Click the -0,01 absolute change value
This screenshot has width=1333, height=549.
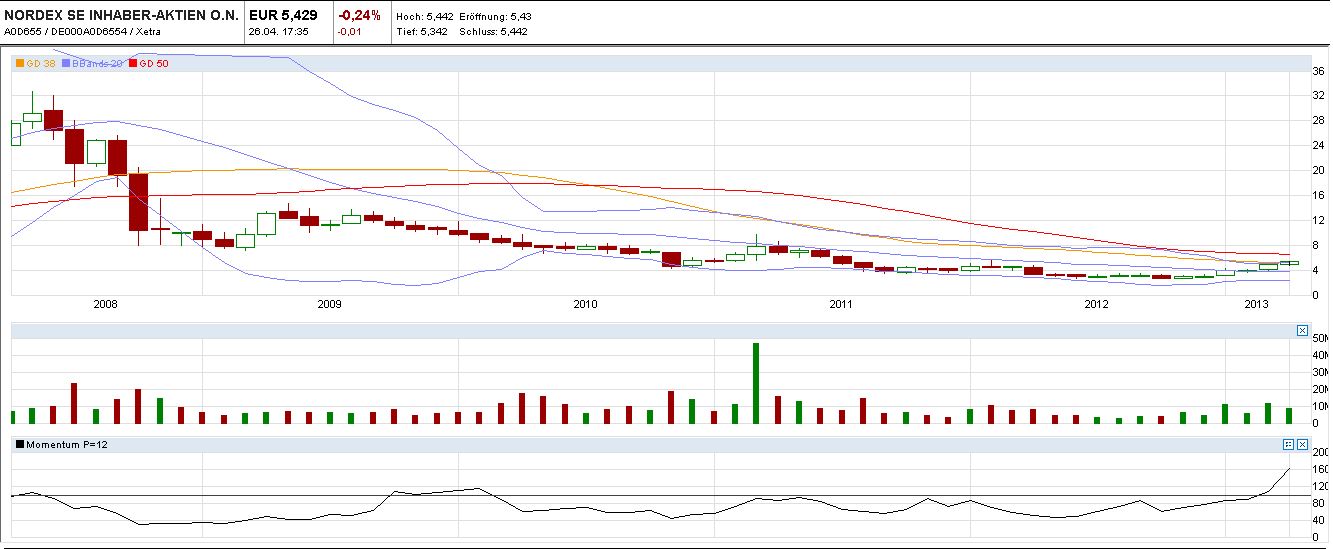[350, 32]
